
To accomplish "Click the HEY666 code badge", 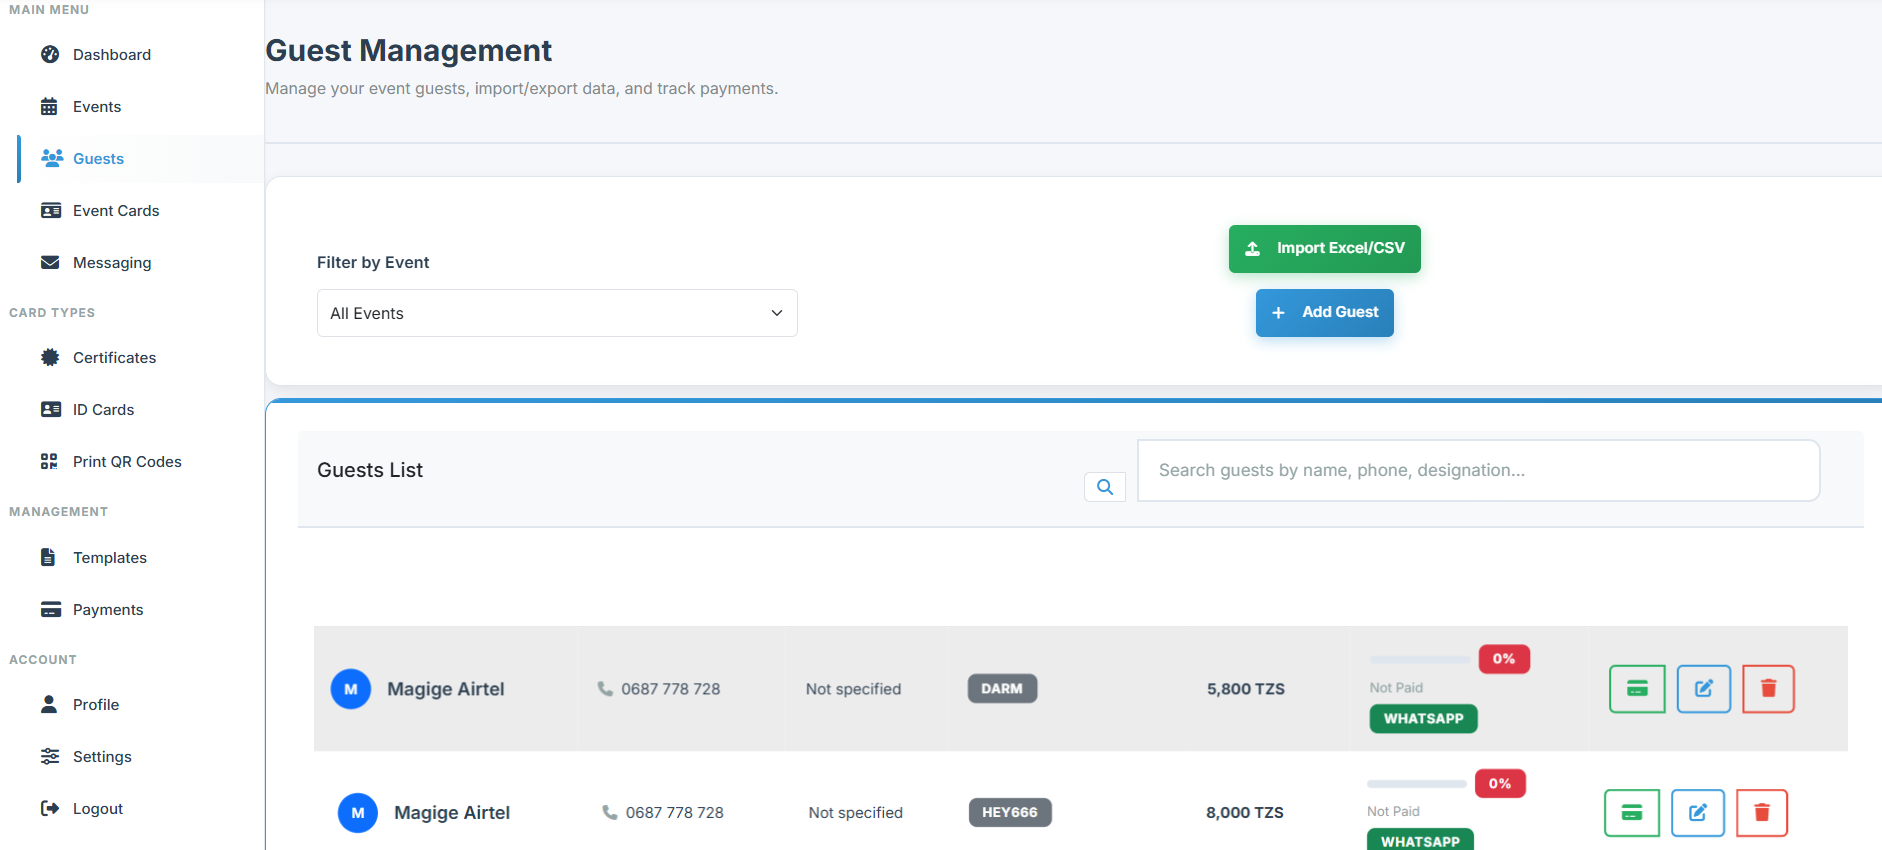I will [1010, 813].
